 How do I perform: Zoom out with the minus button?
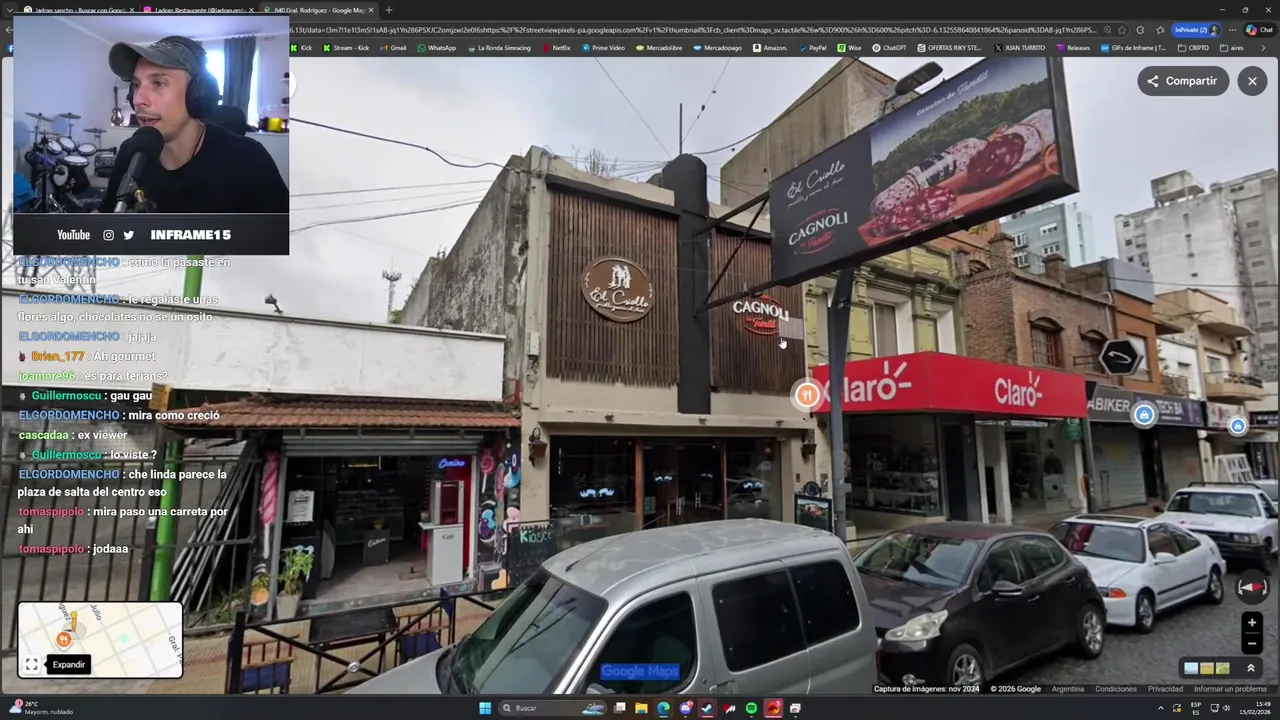coord(1251,643)
